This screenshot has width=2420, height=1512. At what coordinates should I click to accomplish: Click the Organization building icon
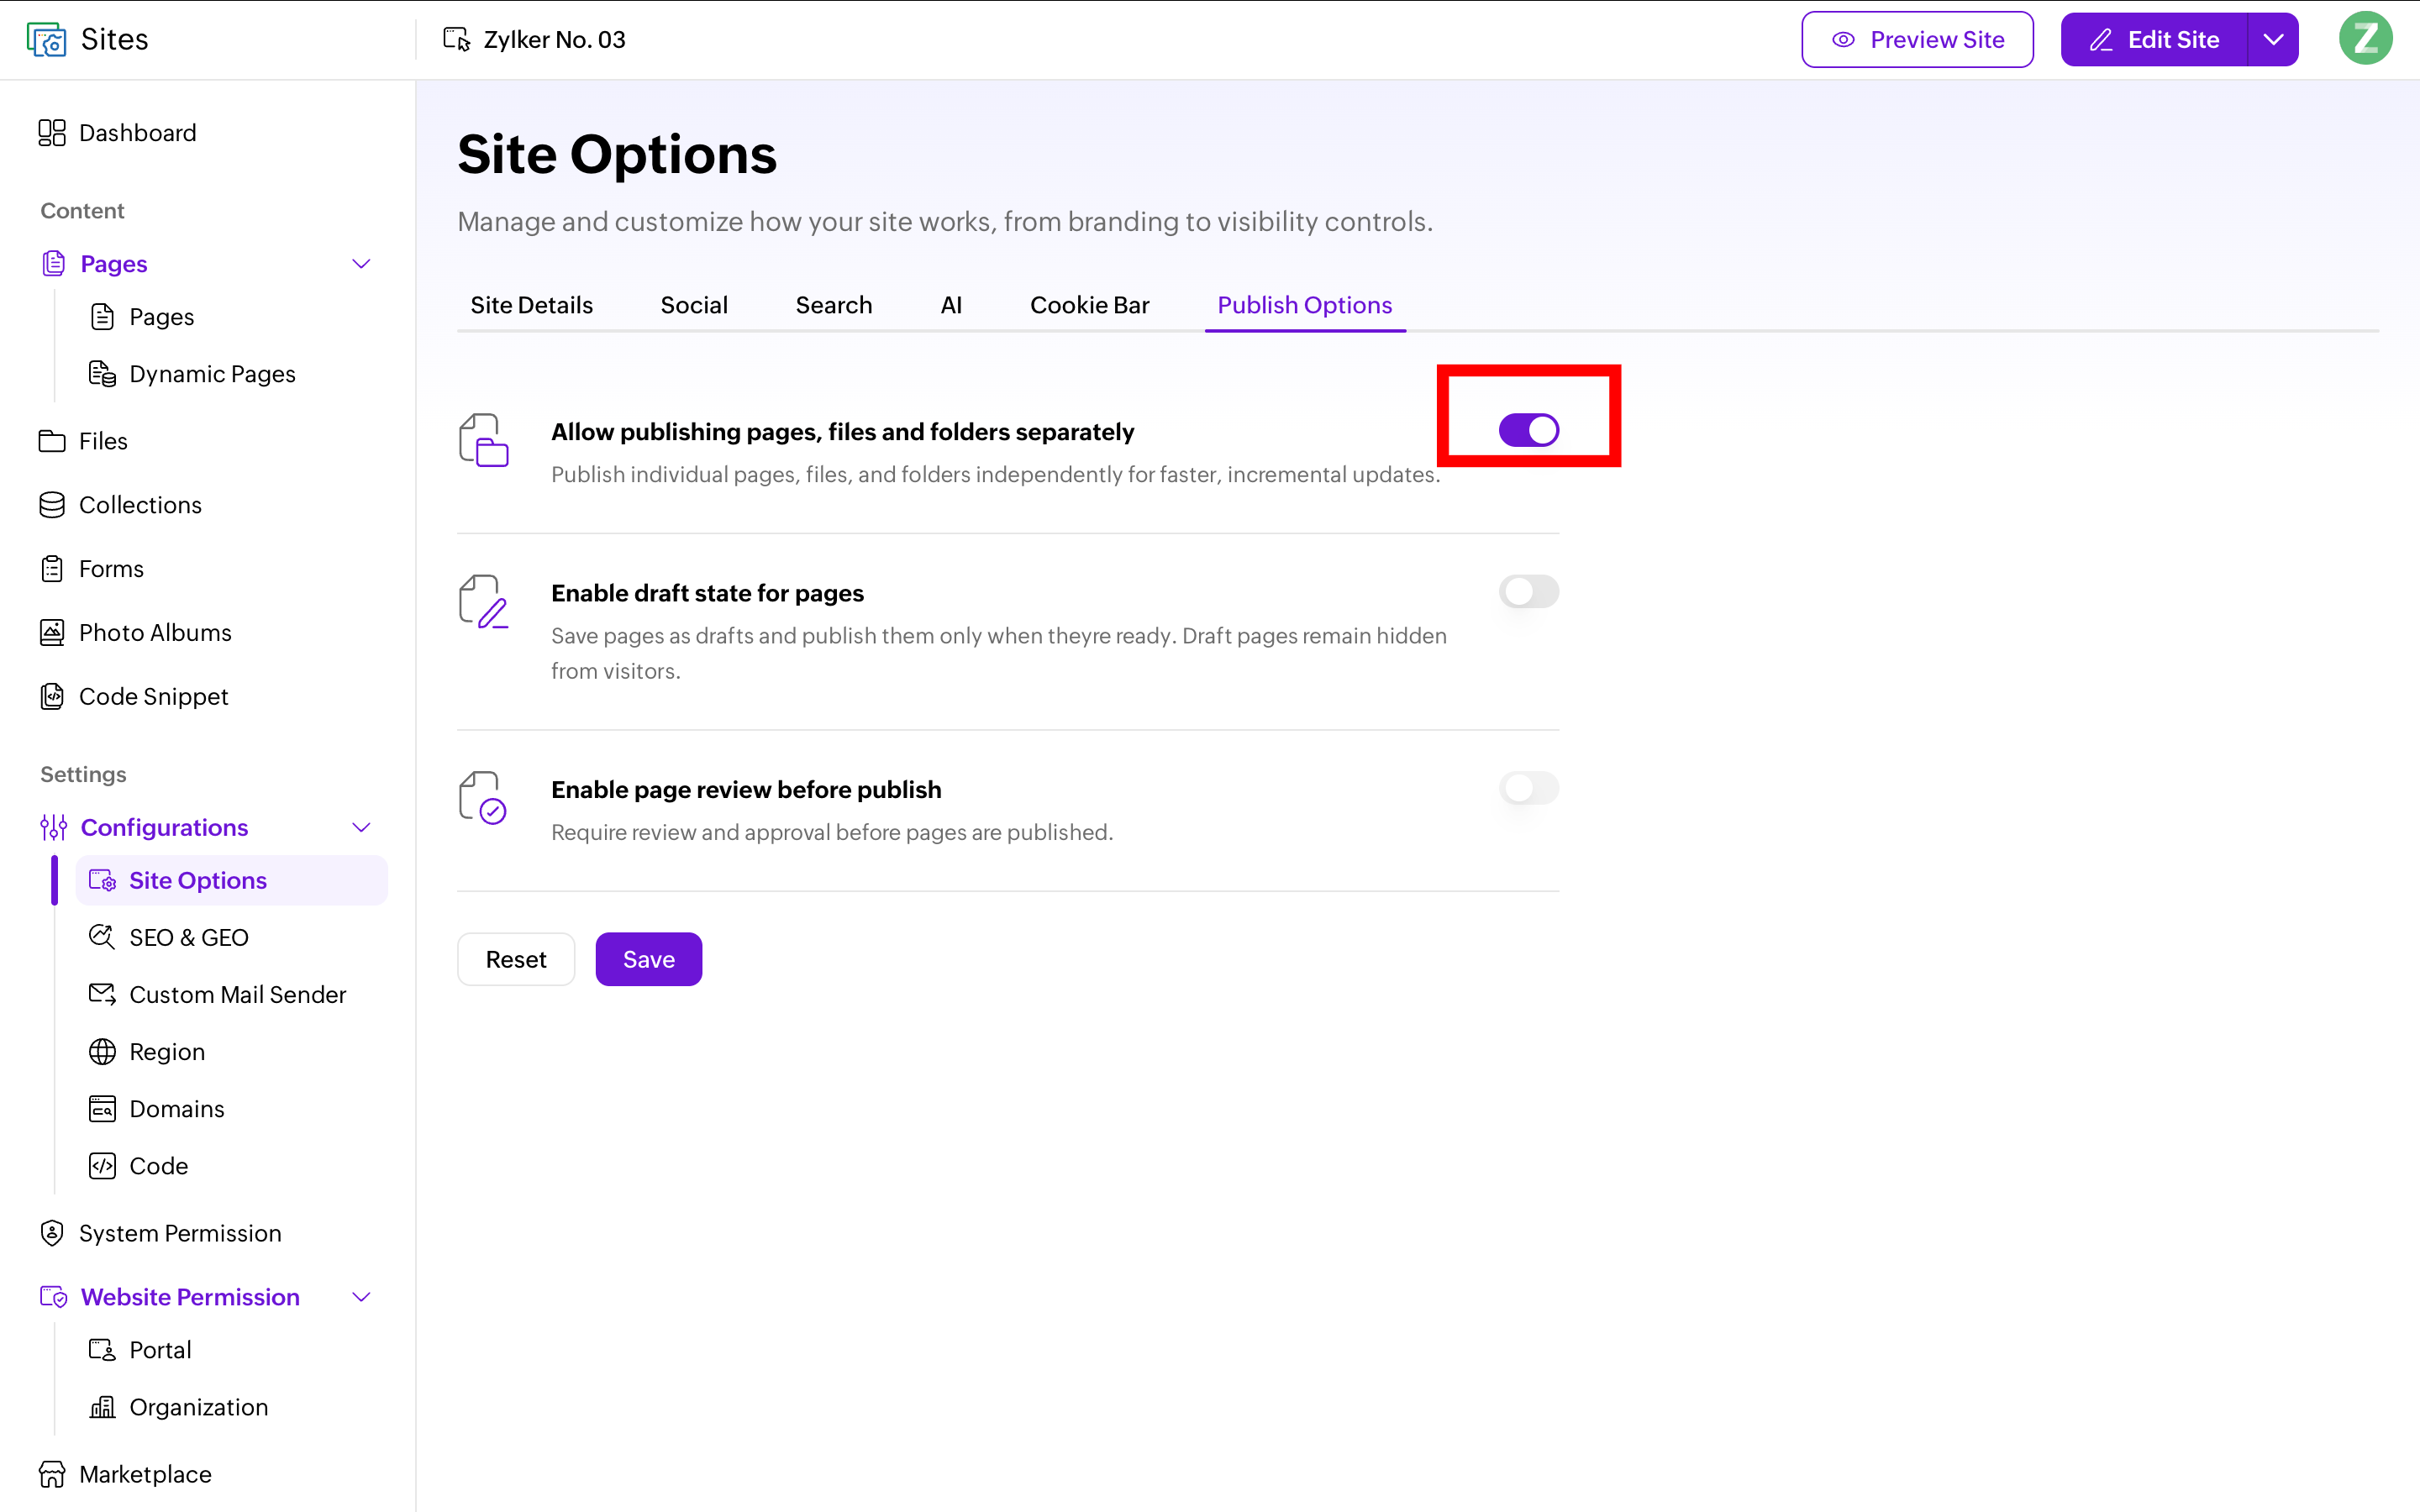point(102,1407)
